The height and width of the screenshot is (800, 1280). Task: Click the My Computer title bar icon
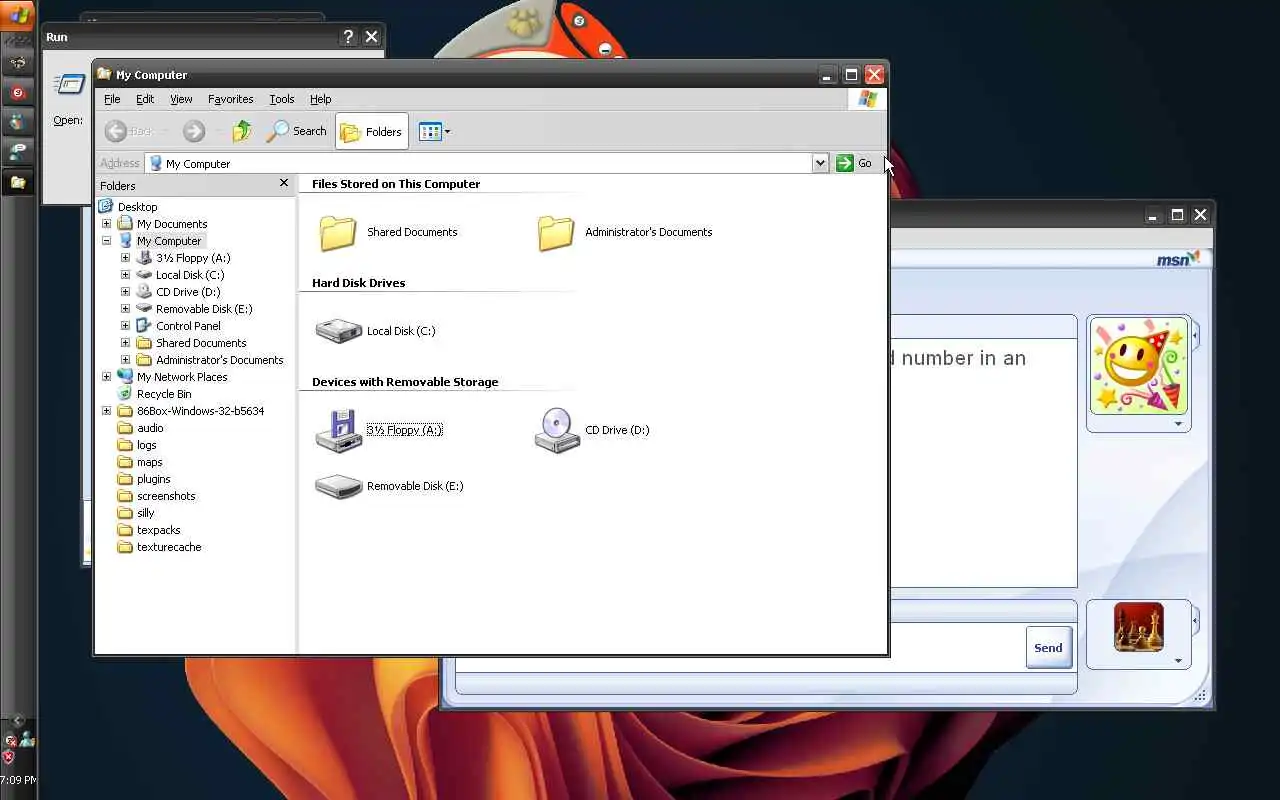104,74
